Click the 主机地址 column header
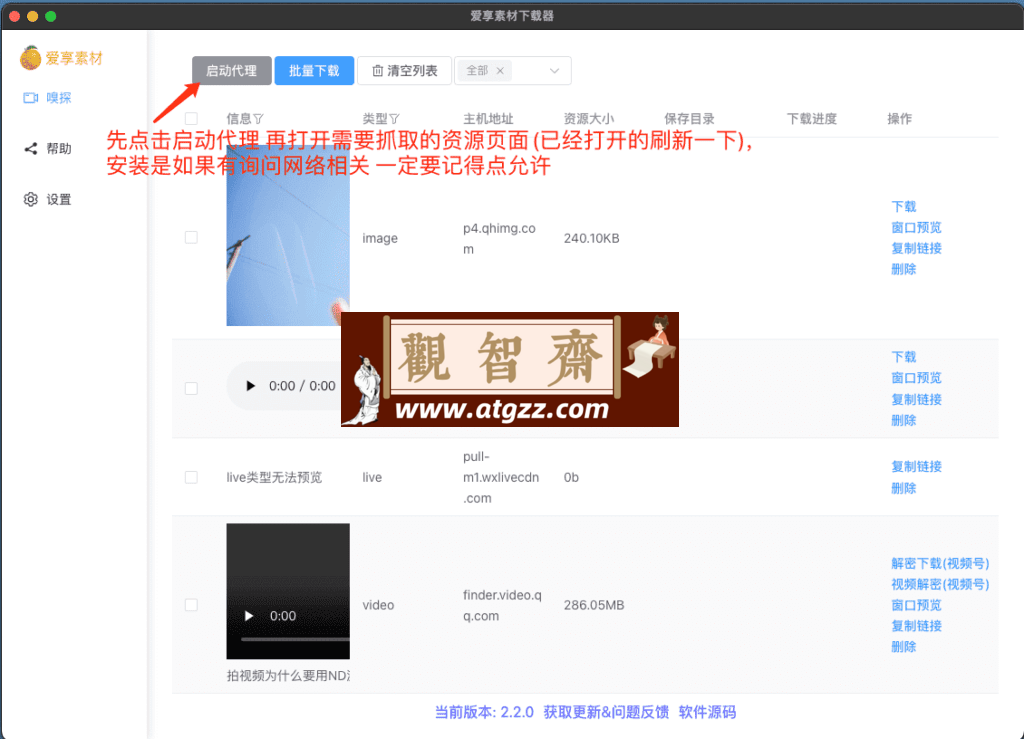This screenshot has width=1024, height=739. coord(488,119)
